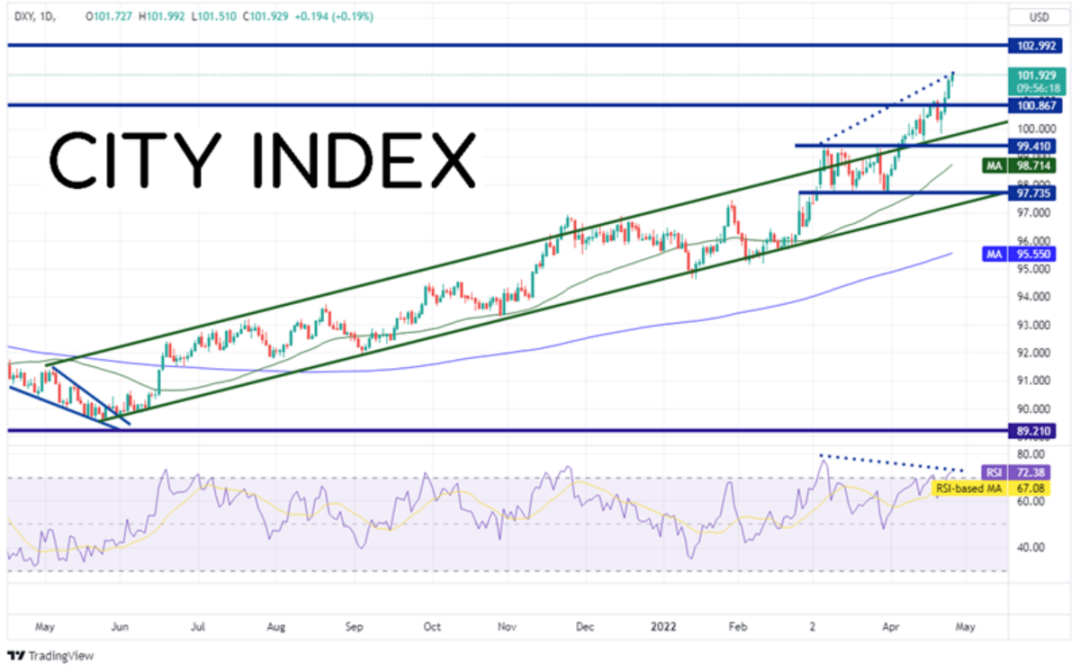This screenshot has width=1080, height=672.
Task: Click the 100.000 price axis tick
Action: pyautogui.click(x=1036, y=129)
